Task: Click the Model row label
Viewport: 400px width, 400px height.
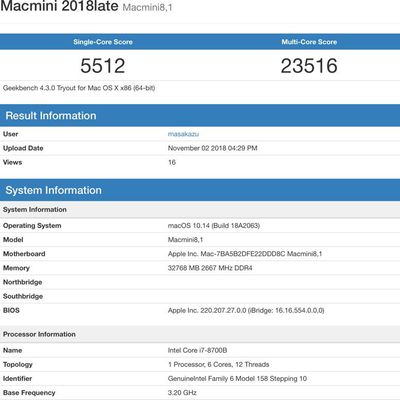Action: pos(13,240)
